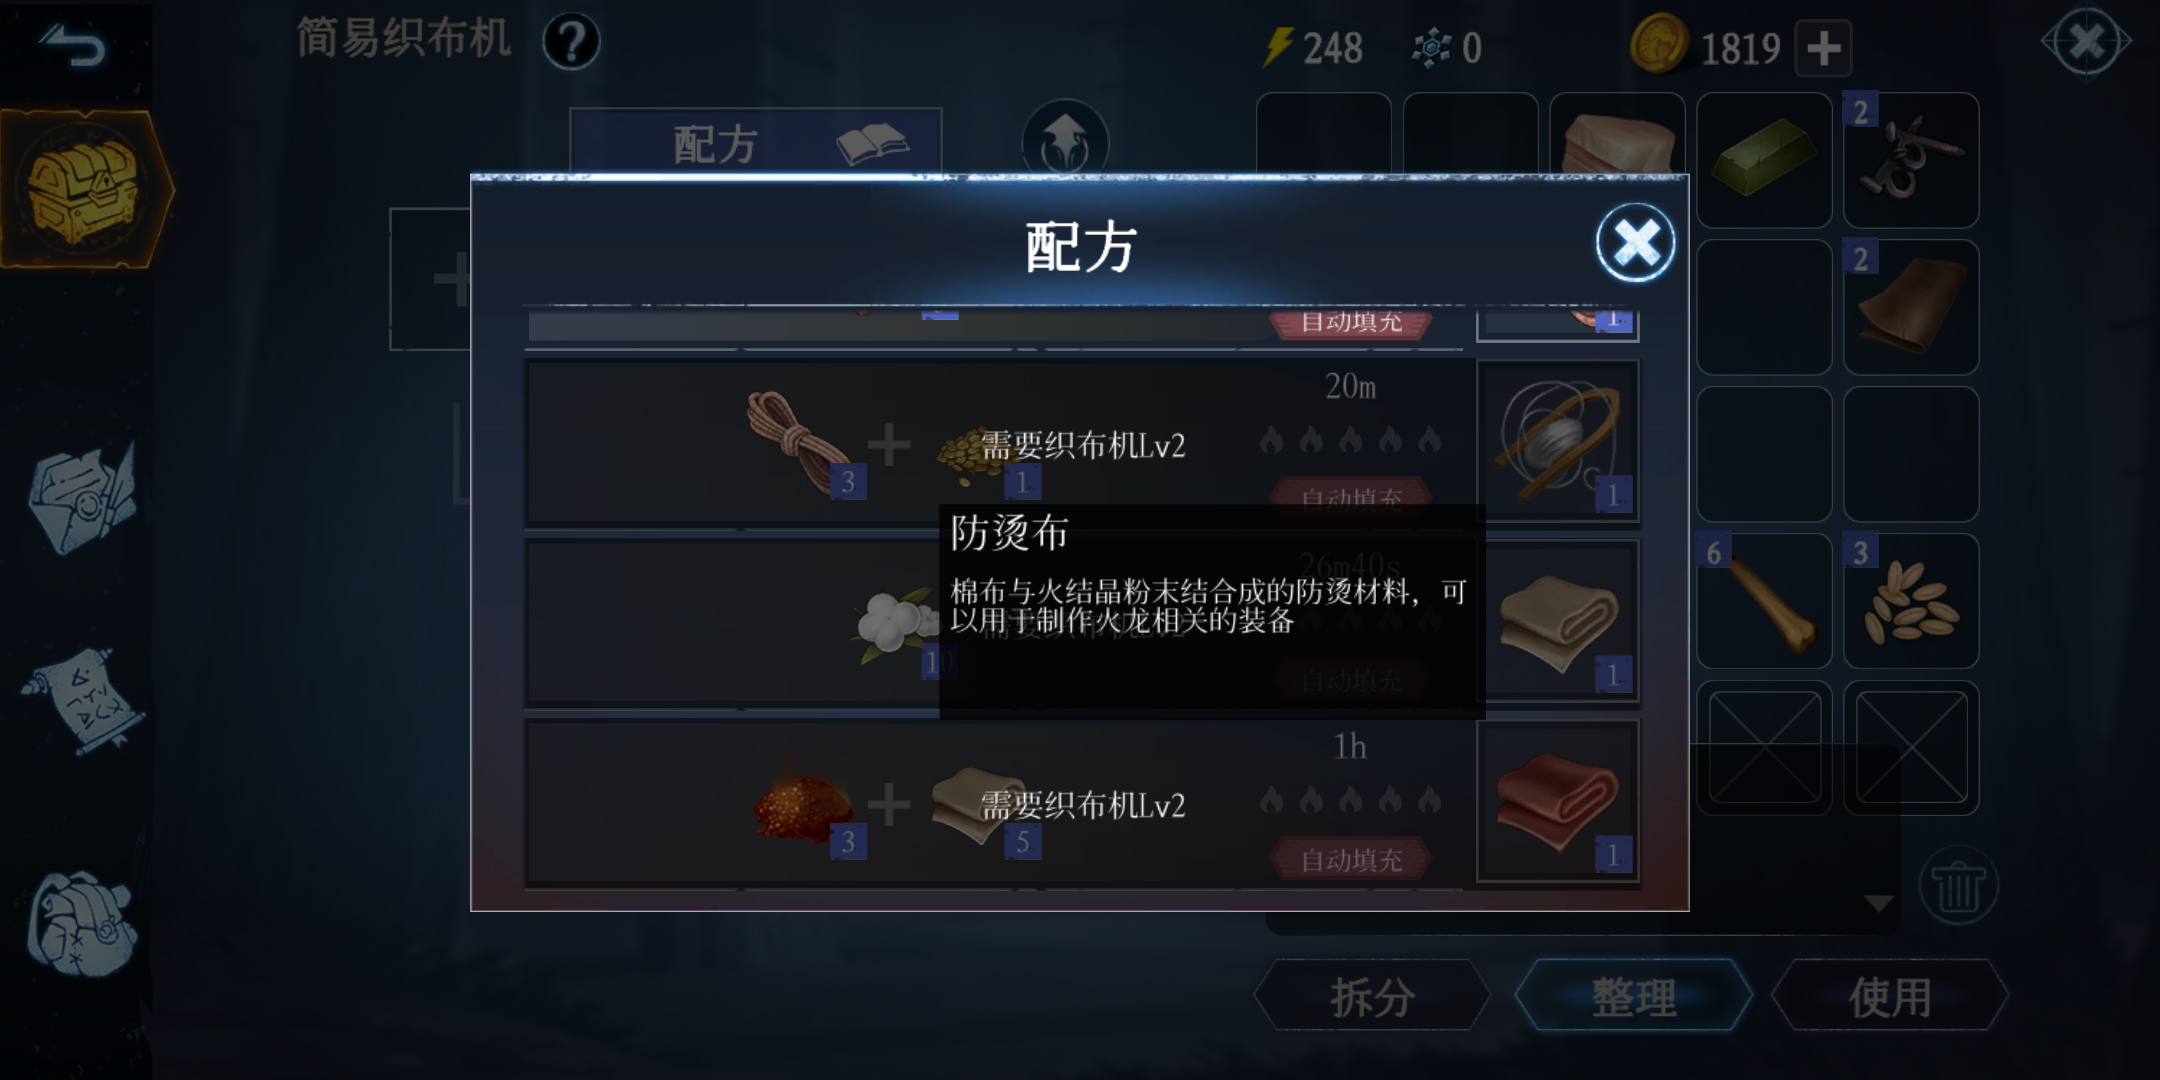Click the 使用 use button
The height and width of the screenshot is (1080, 2160).
[1889, 996]
